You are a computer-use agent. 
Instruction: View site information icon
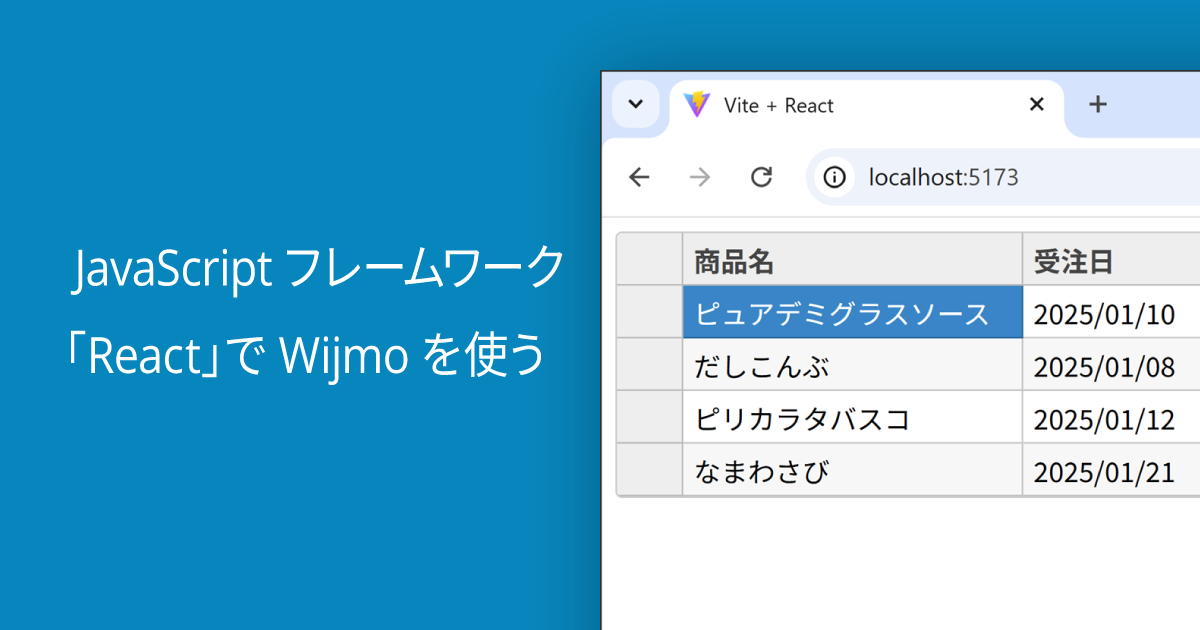coord(834,178)
